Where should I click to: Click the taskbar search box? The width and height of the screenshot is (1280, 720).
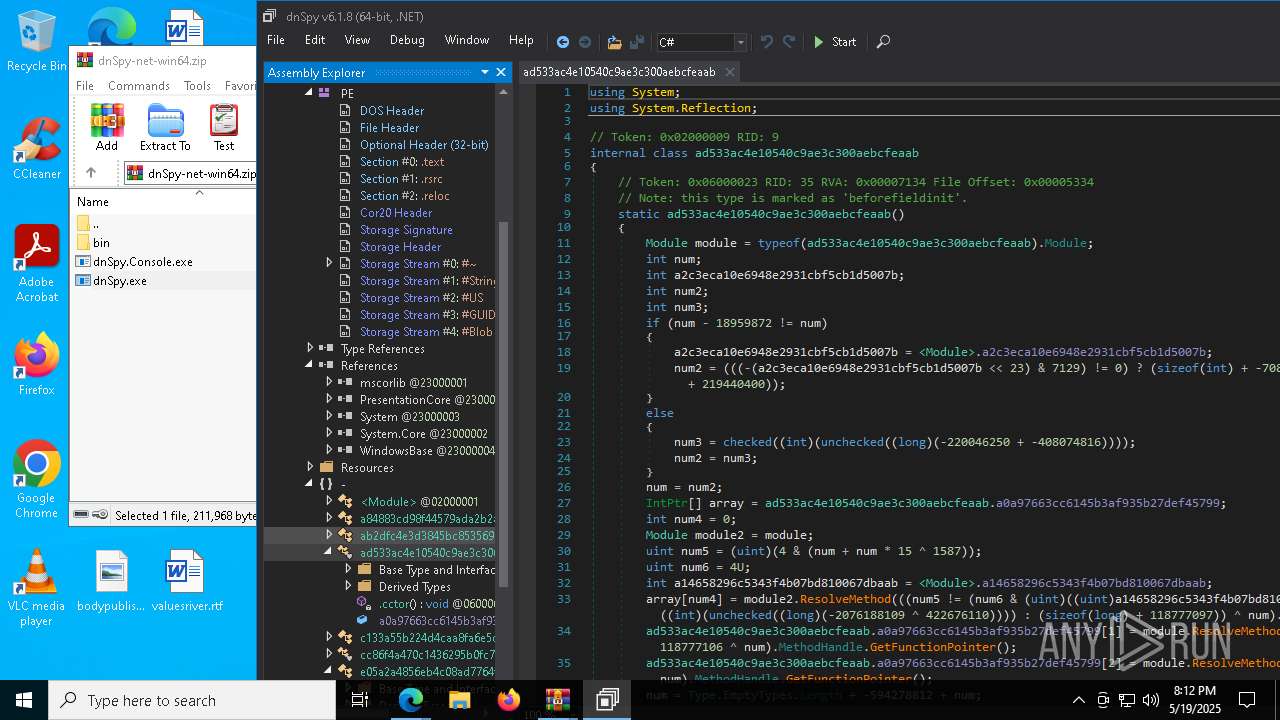[x=192, y=700]
